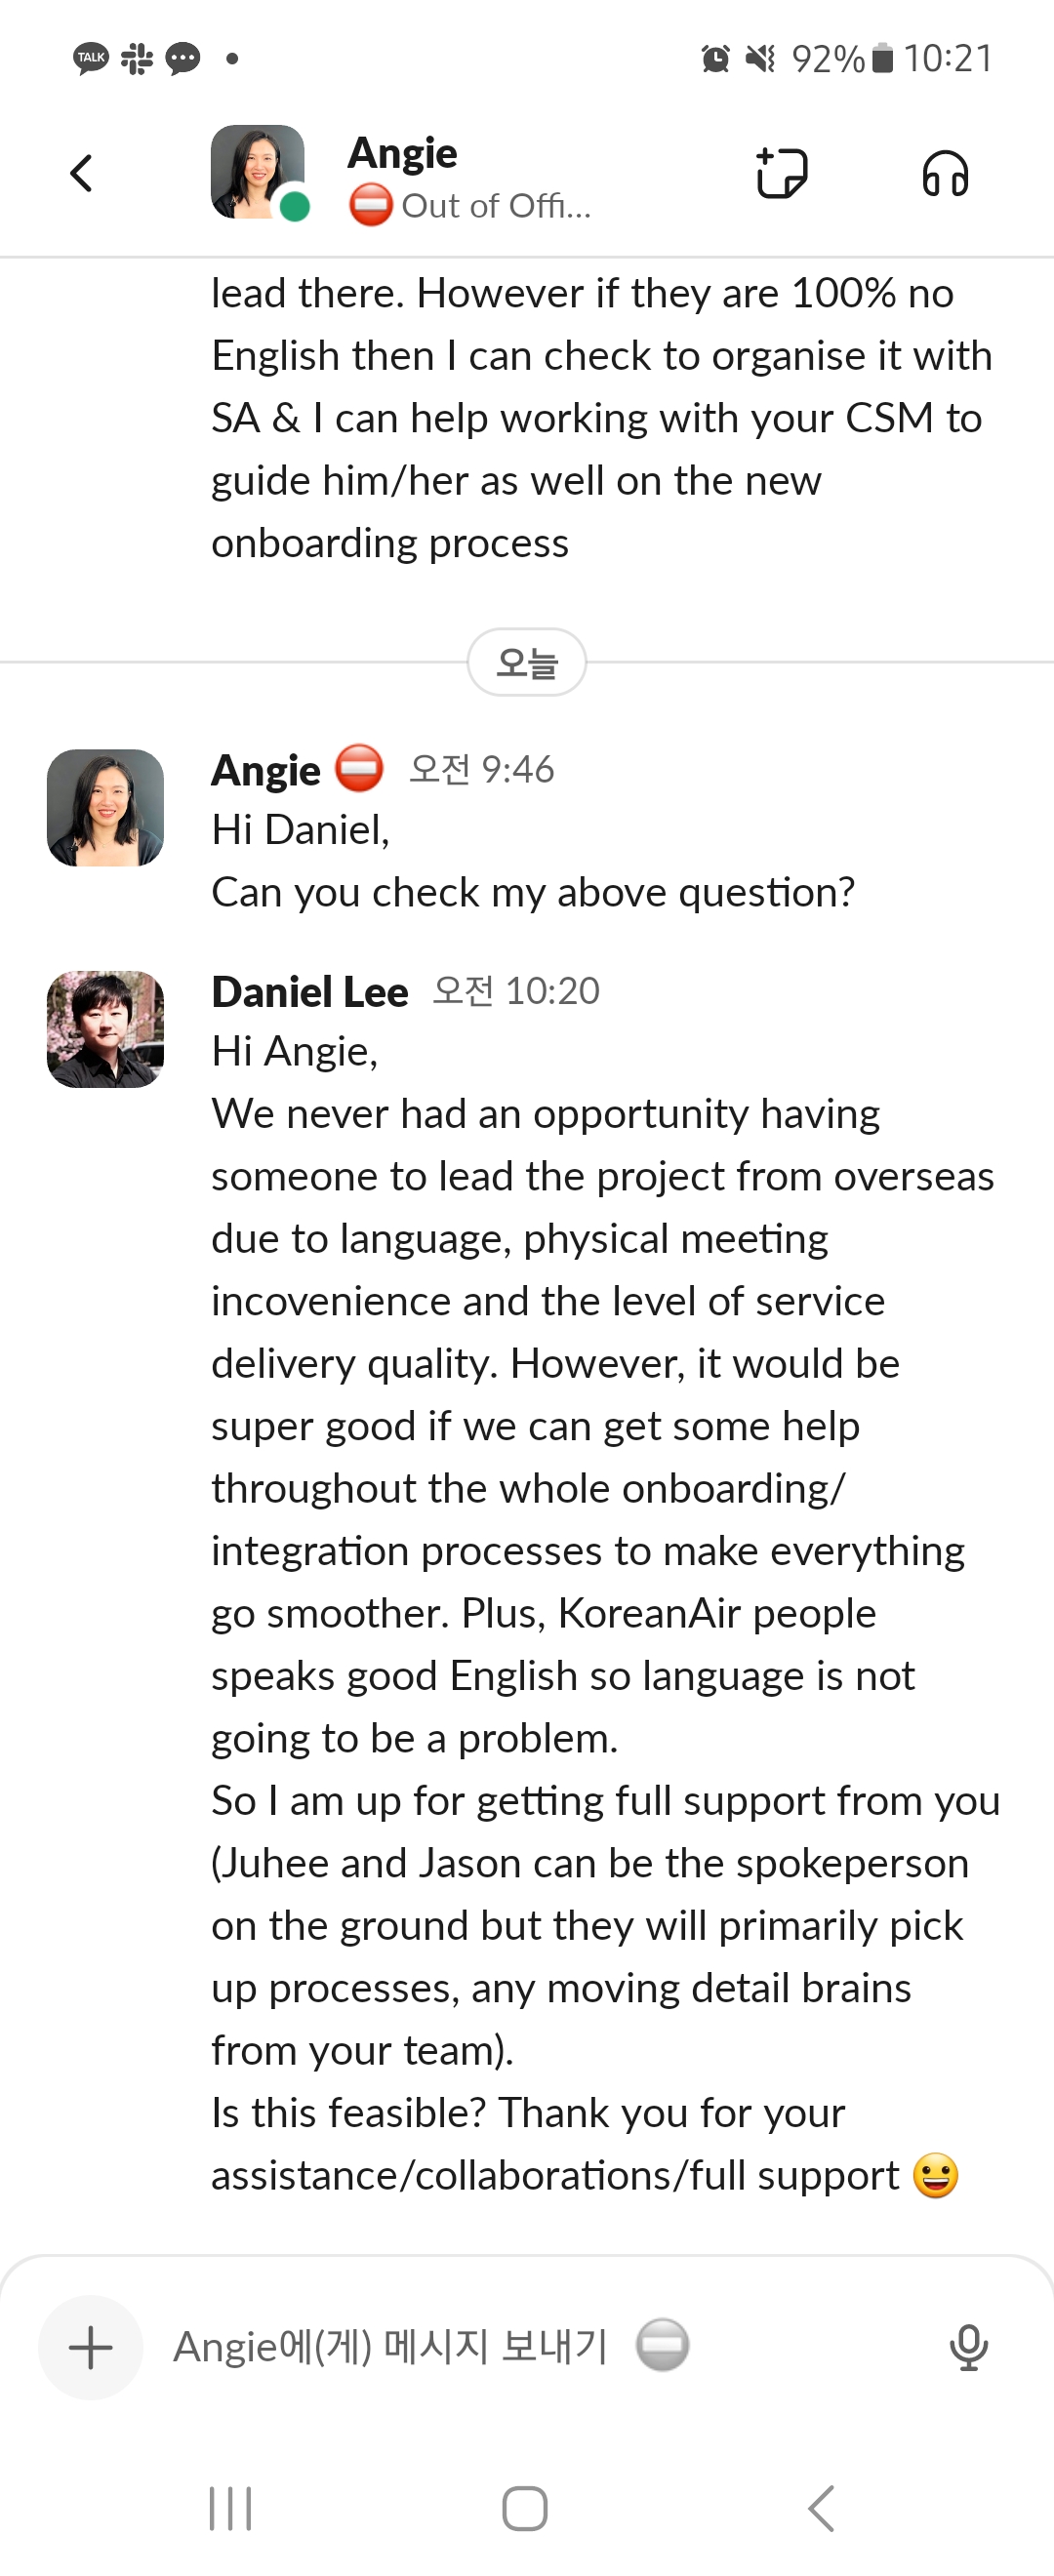Tap the plus attachment button
1054x2576 pixels.
[x=90, y=2346]
